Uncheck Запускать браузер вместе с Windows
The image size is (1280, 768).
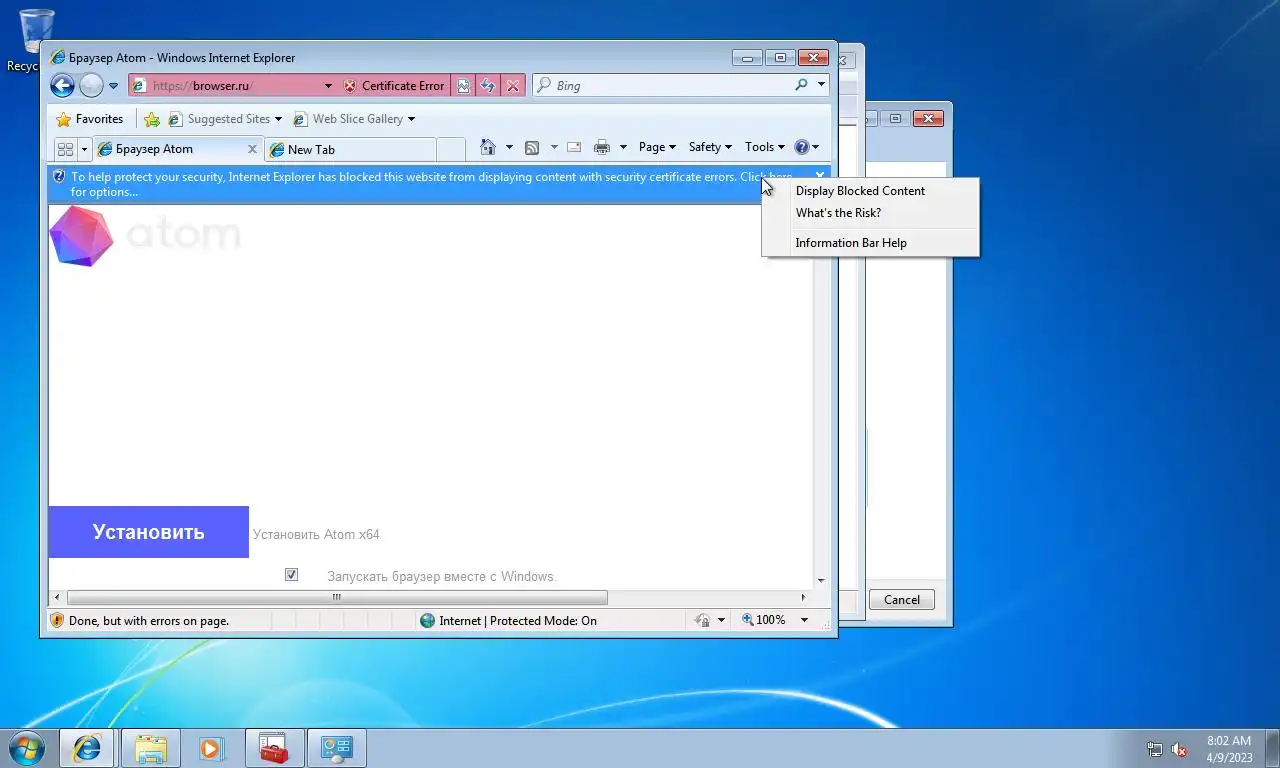[x=291, y=575]
